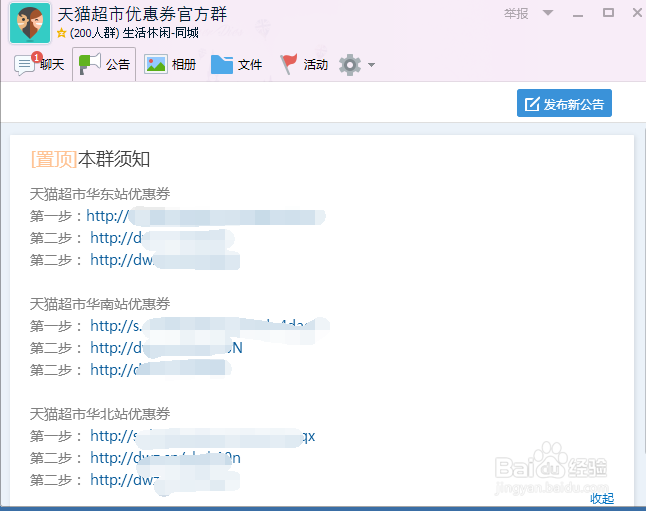This screenshot has height=511, width=646.
Task: Collapse the announcement with 收起
Action: pos(602,498)
